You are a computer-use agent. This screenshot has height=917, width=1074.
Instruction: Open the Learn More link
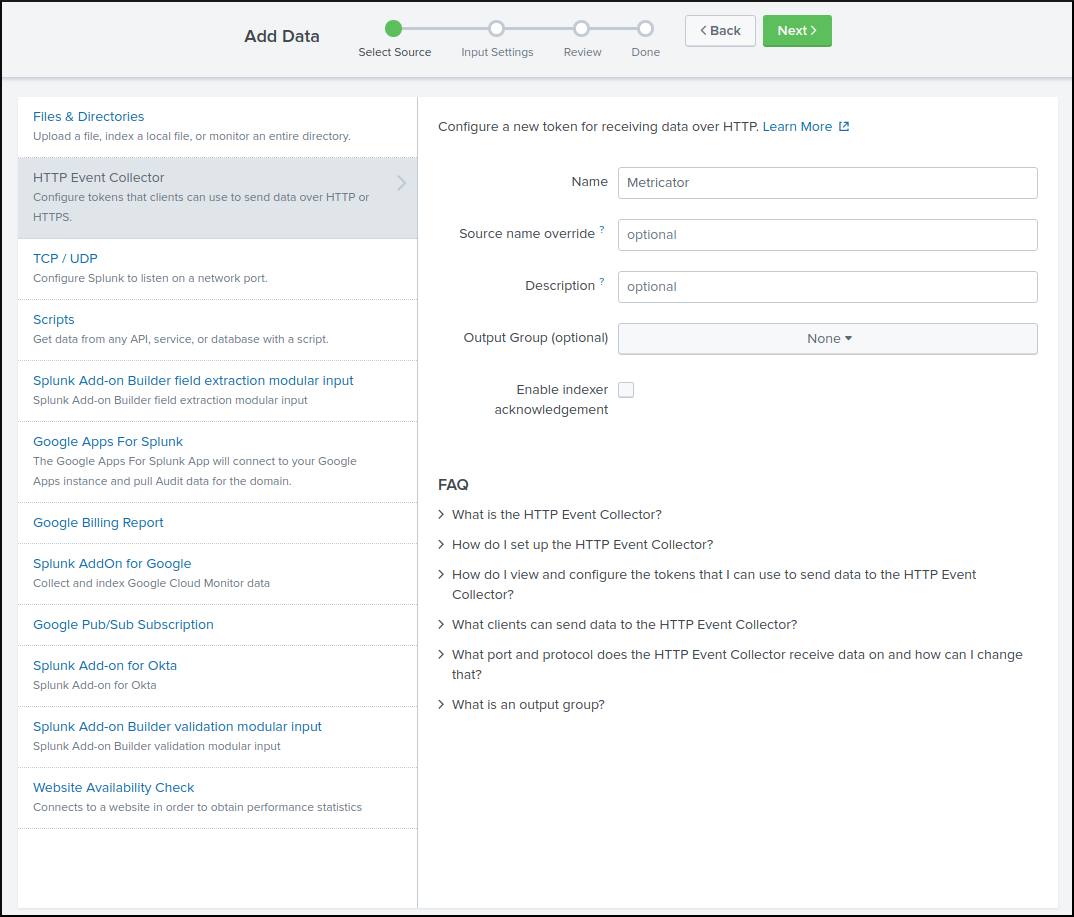tap(797, 127)
